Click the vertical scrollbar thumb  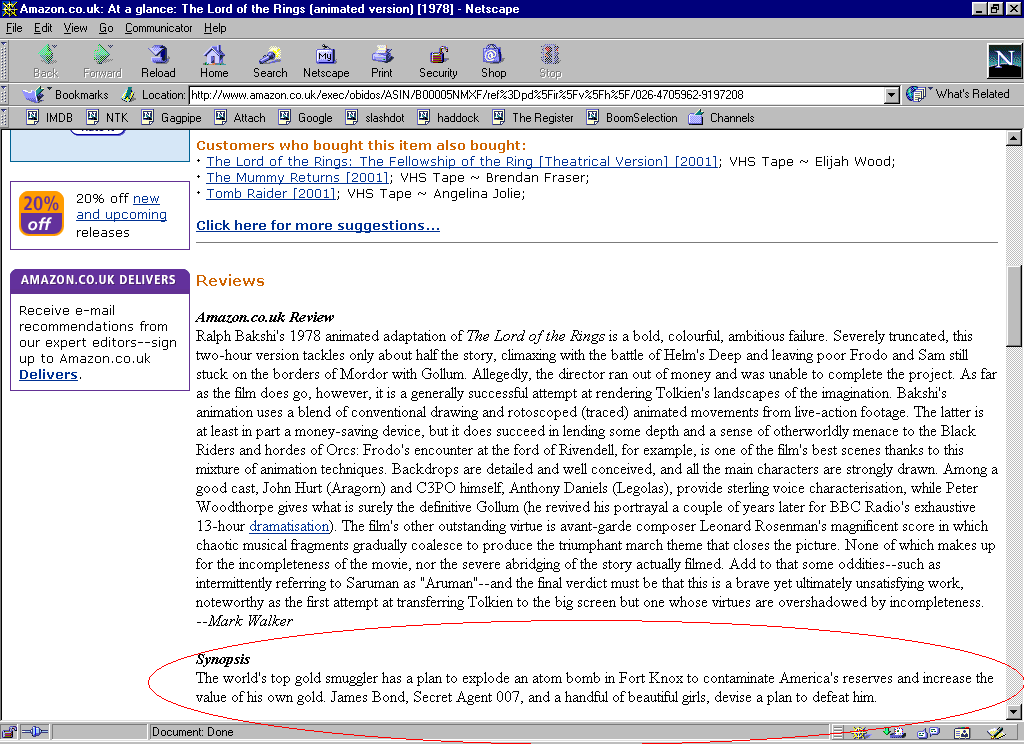(x=1014, y=307)
